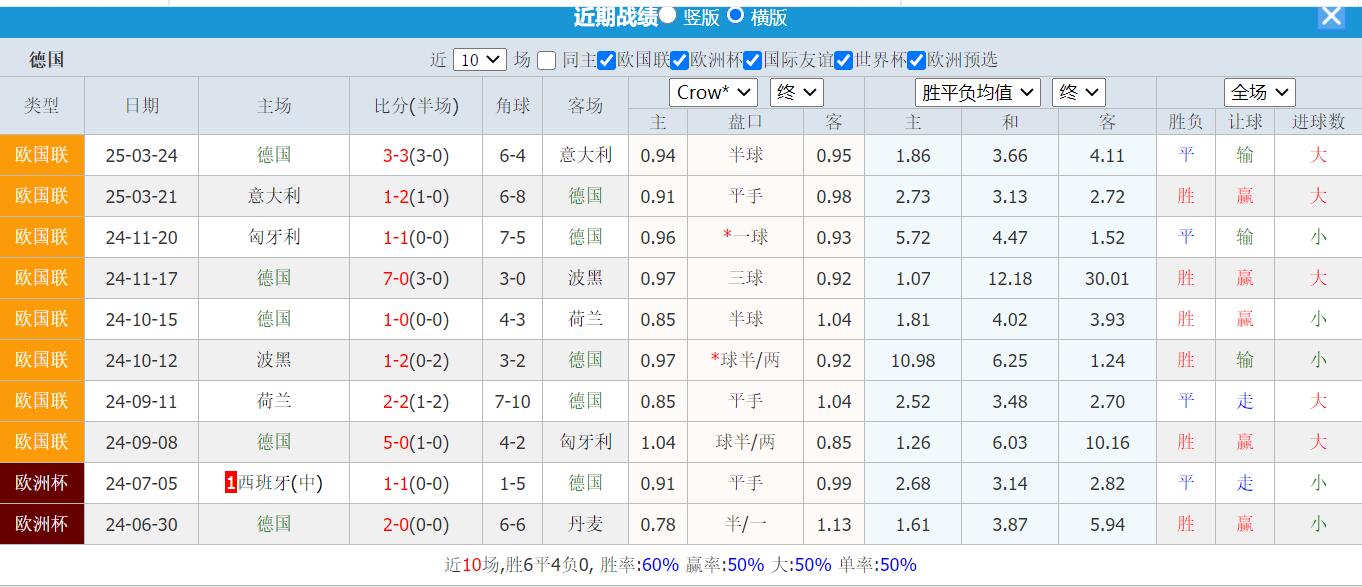Open the 终 dropdown beside 胜平负均值
Viewport: 1362px width, 587px height.
coord(1078,92)
